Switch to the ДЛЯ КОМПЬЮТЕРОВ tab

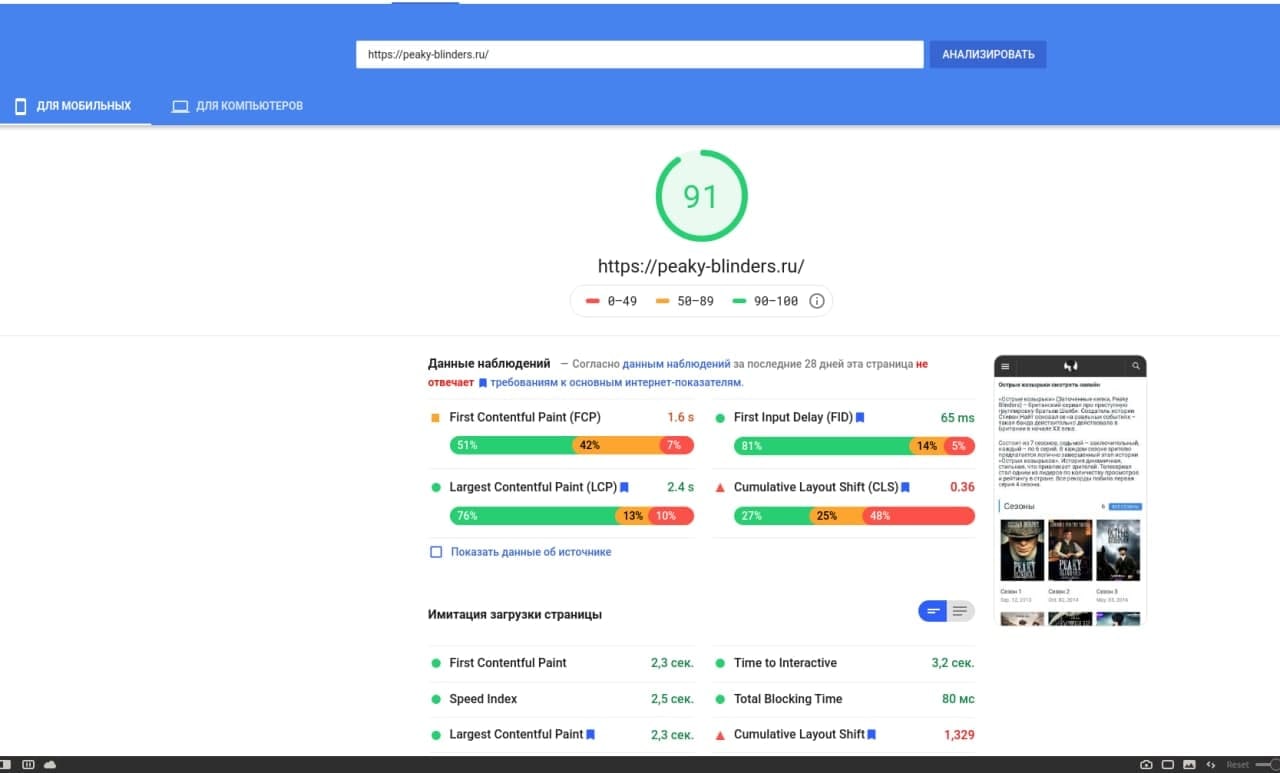[x=237, y=106]
